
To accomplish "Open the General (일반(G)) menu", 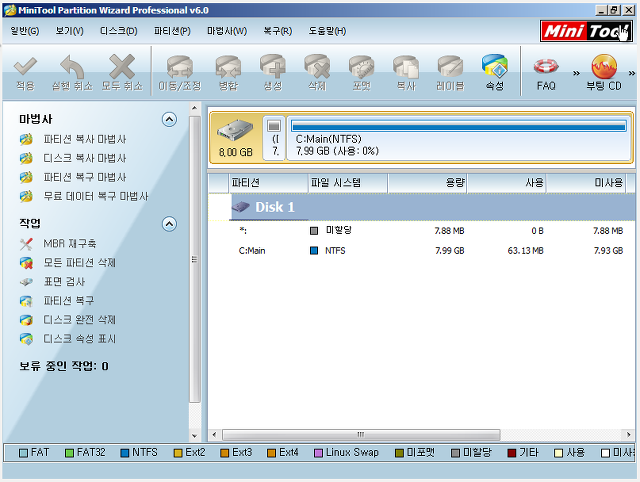I will 25,31.
